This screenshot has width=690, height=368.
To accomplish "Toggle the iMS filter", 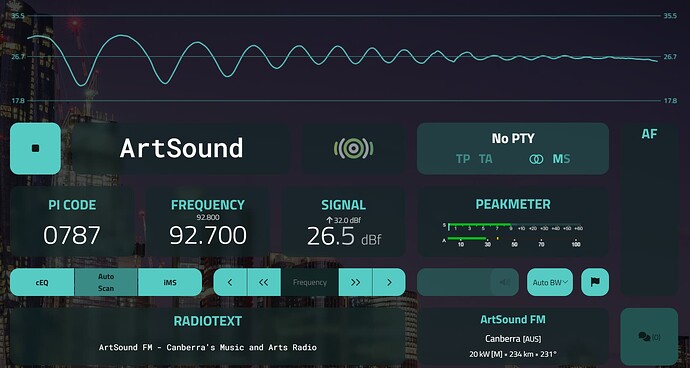I will coord(170,282).
